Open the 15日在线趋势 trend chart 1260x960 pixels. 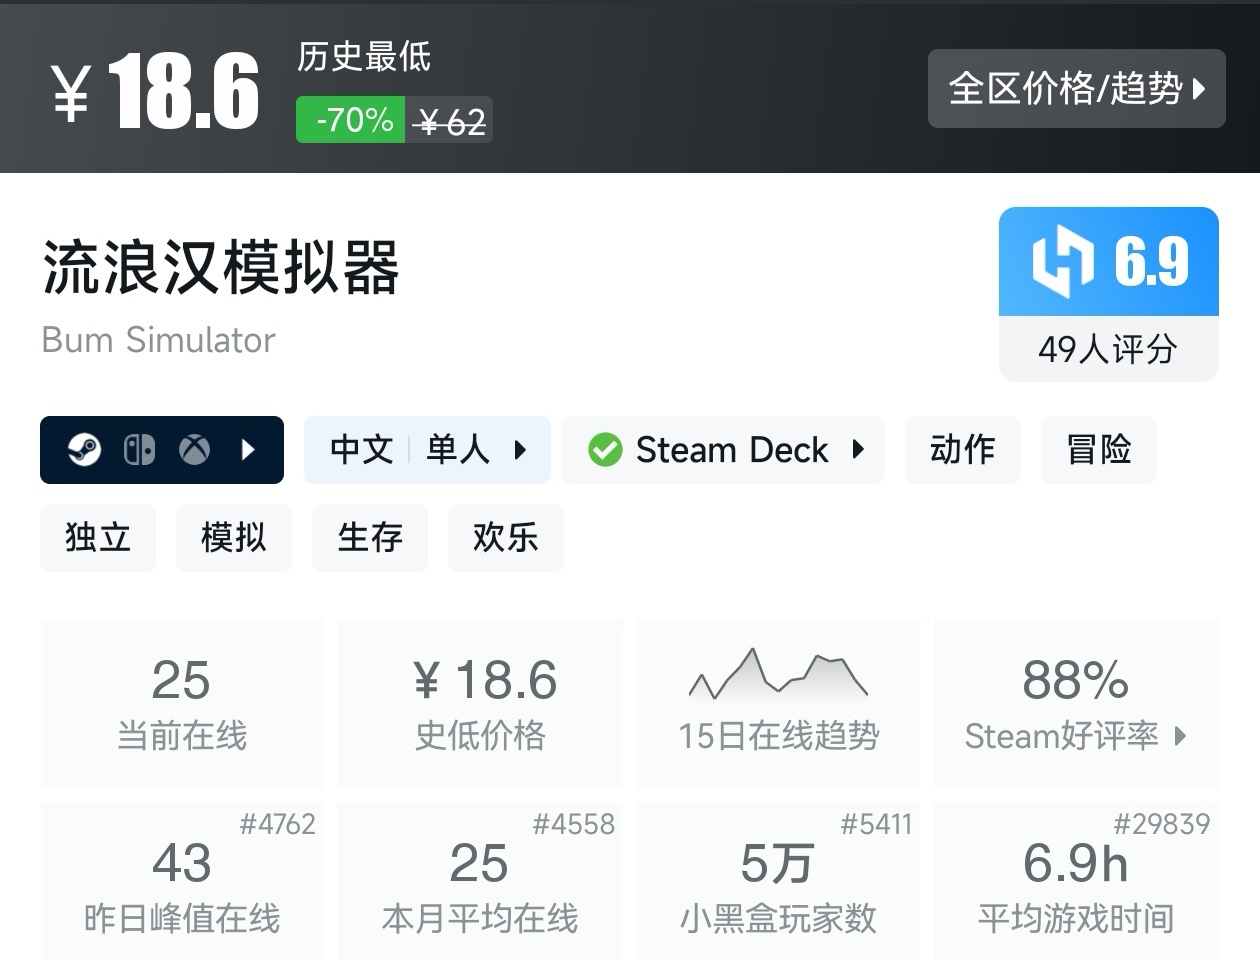point(778,703)
